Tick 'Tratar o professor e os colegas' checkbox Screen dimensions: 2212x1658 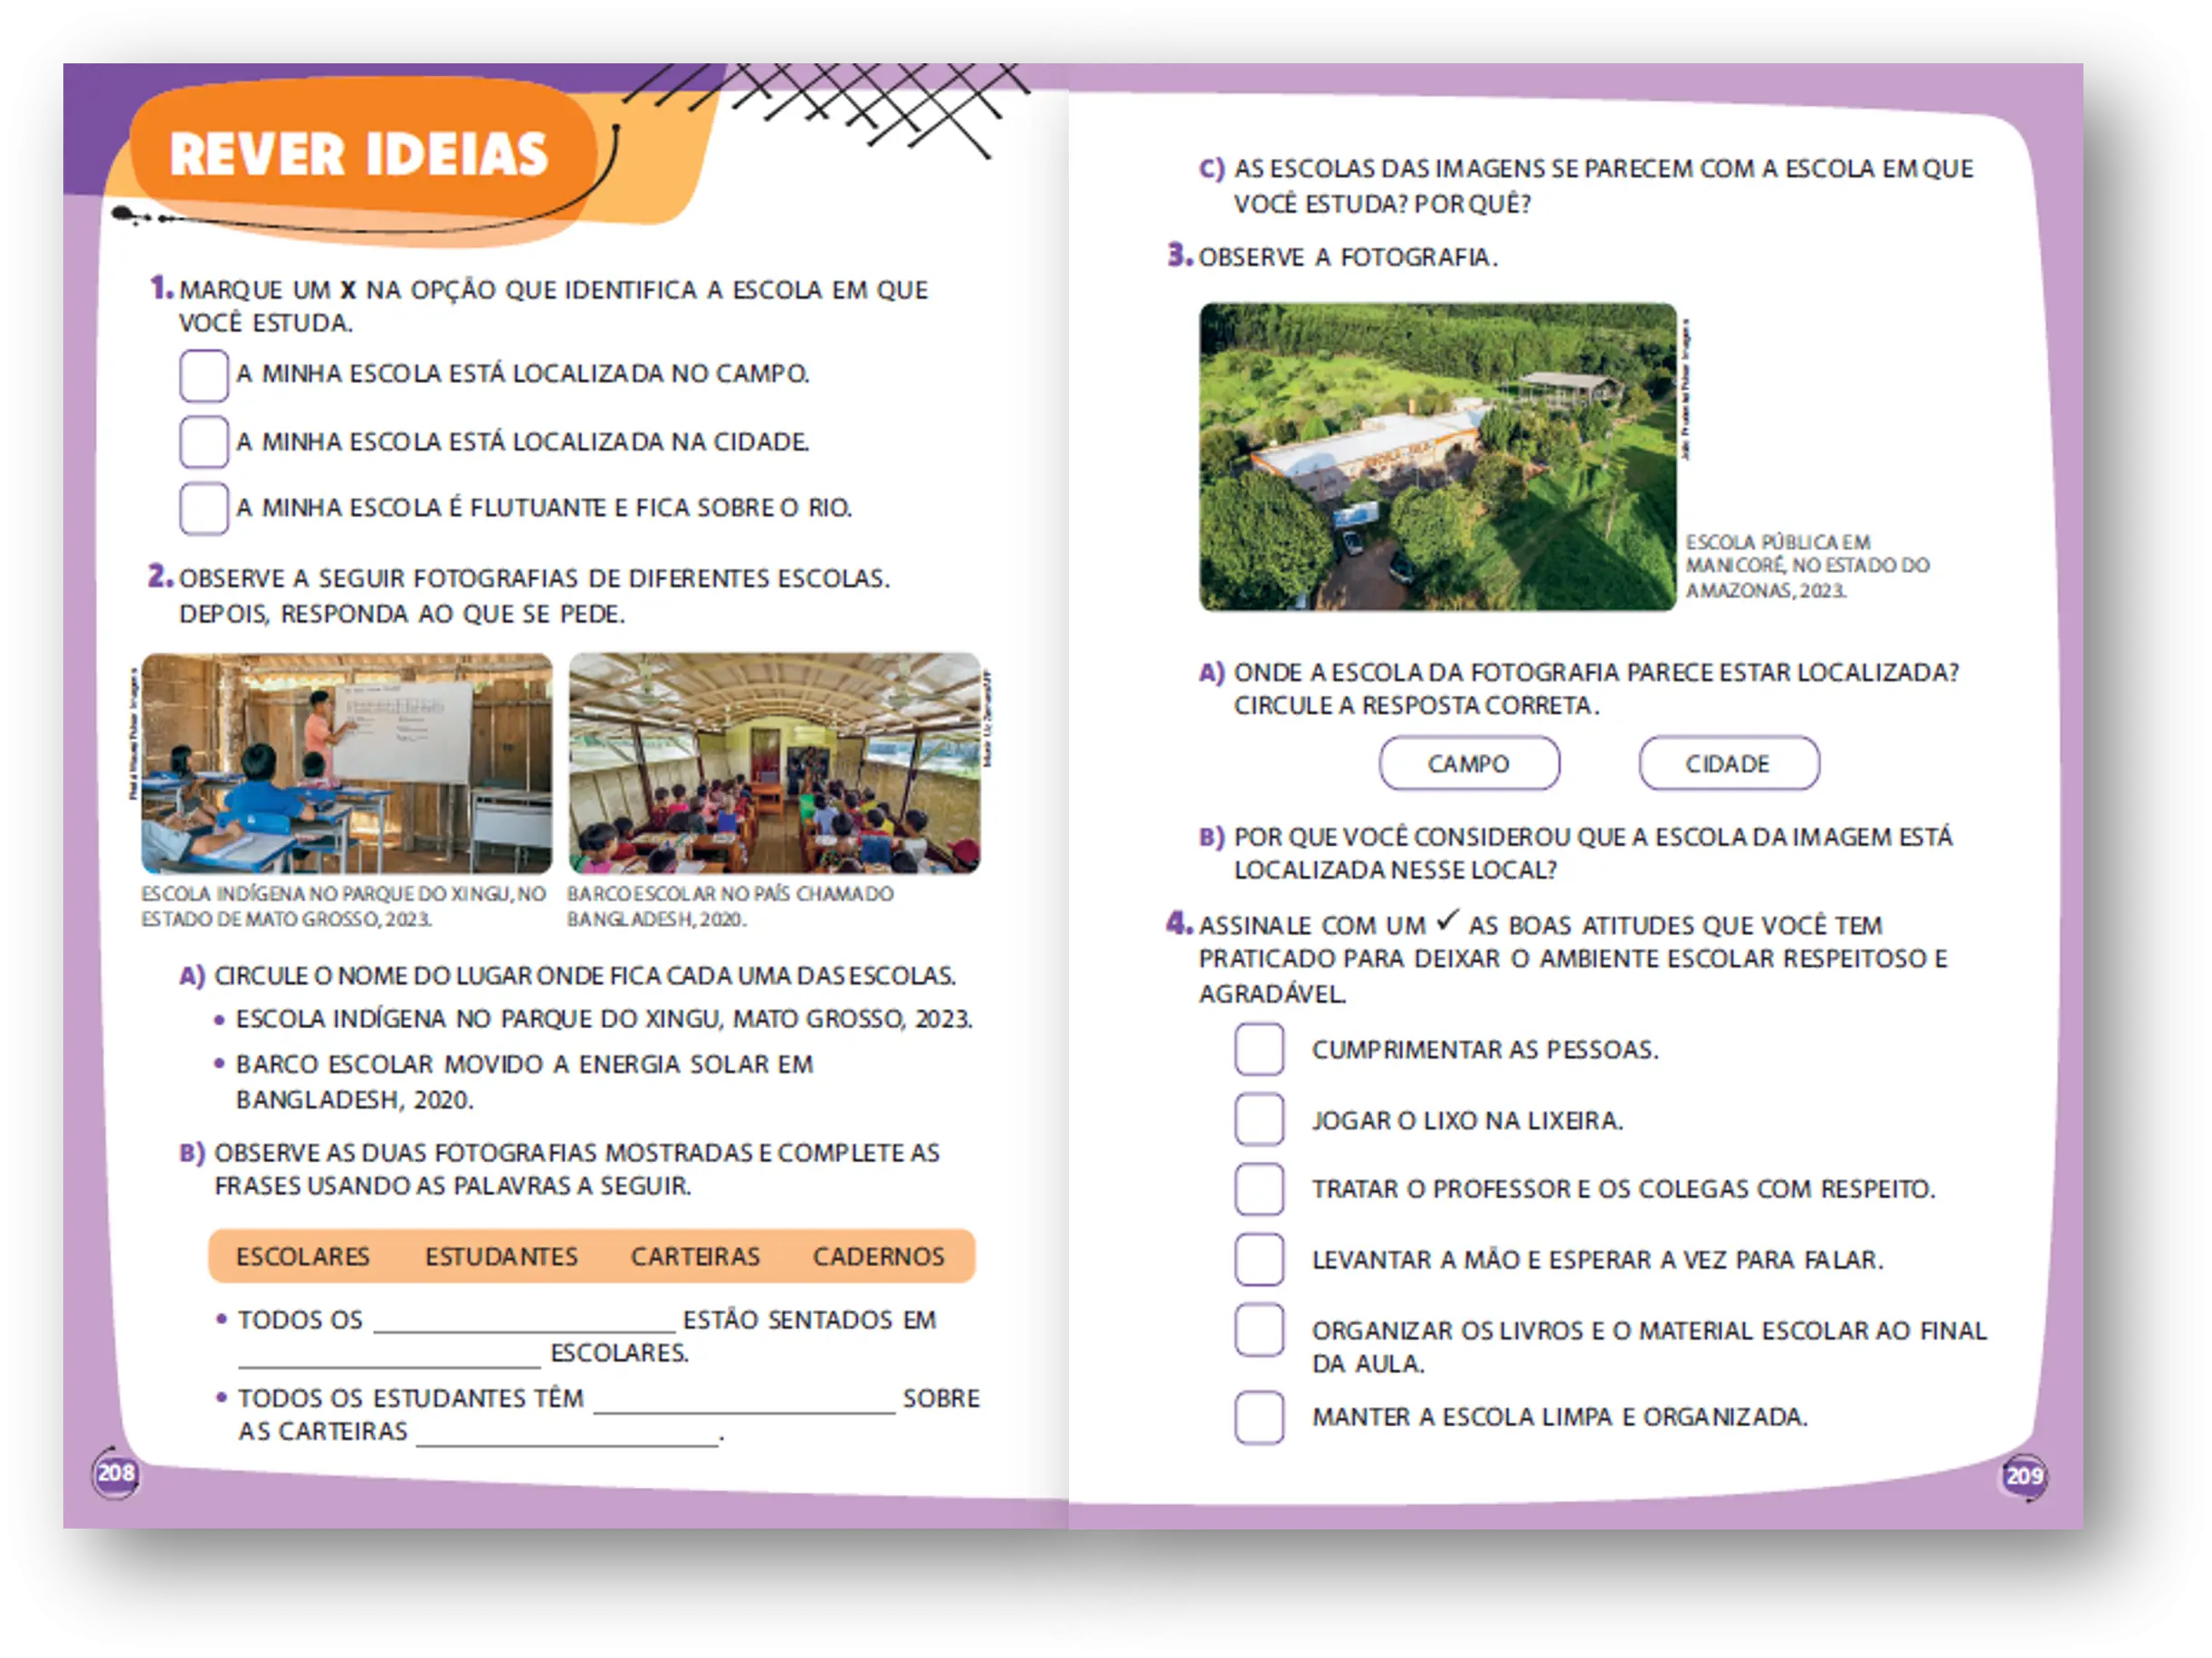click(x=1259, y=1189)
